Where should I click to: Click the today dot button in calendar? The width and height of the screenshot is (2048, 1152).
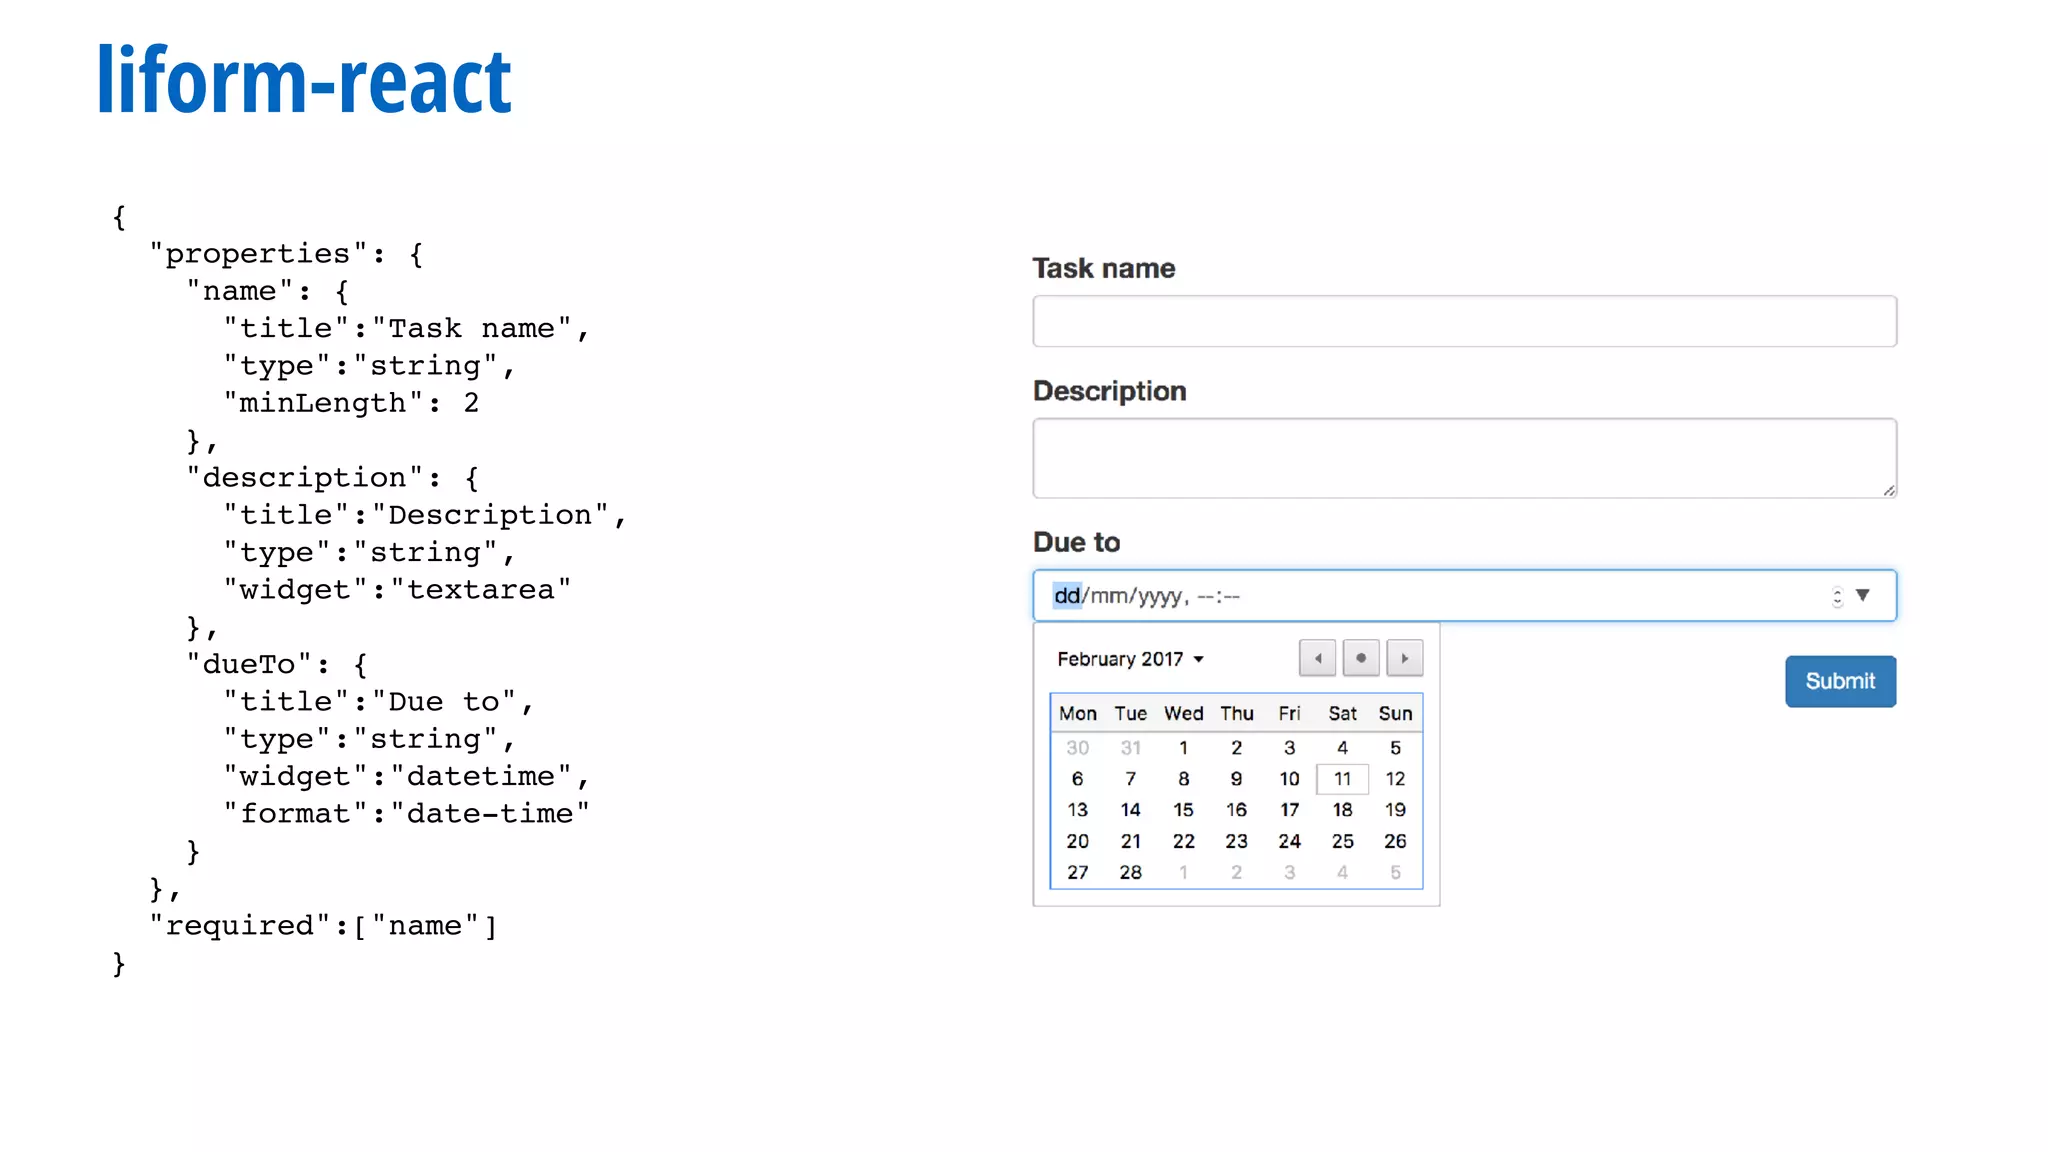coord(1361,658)
